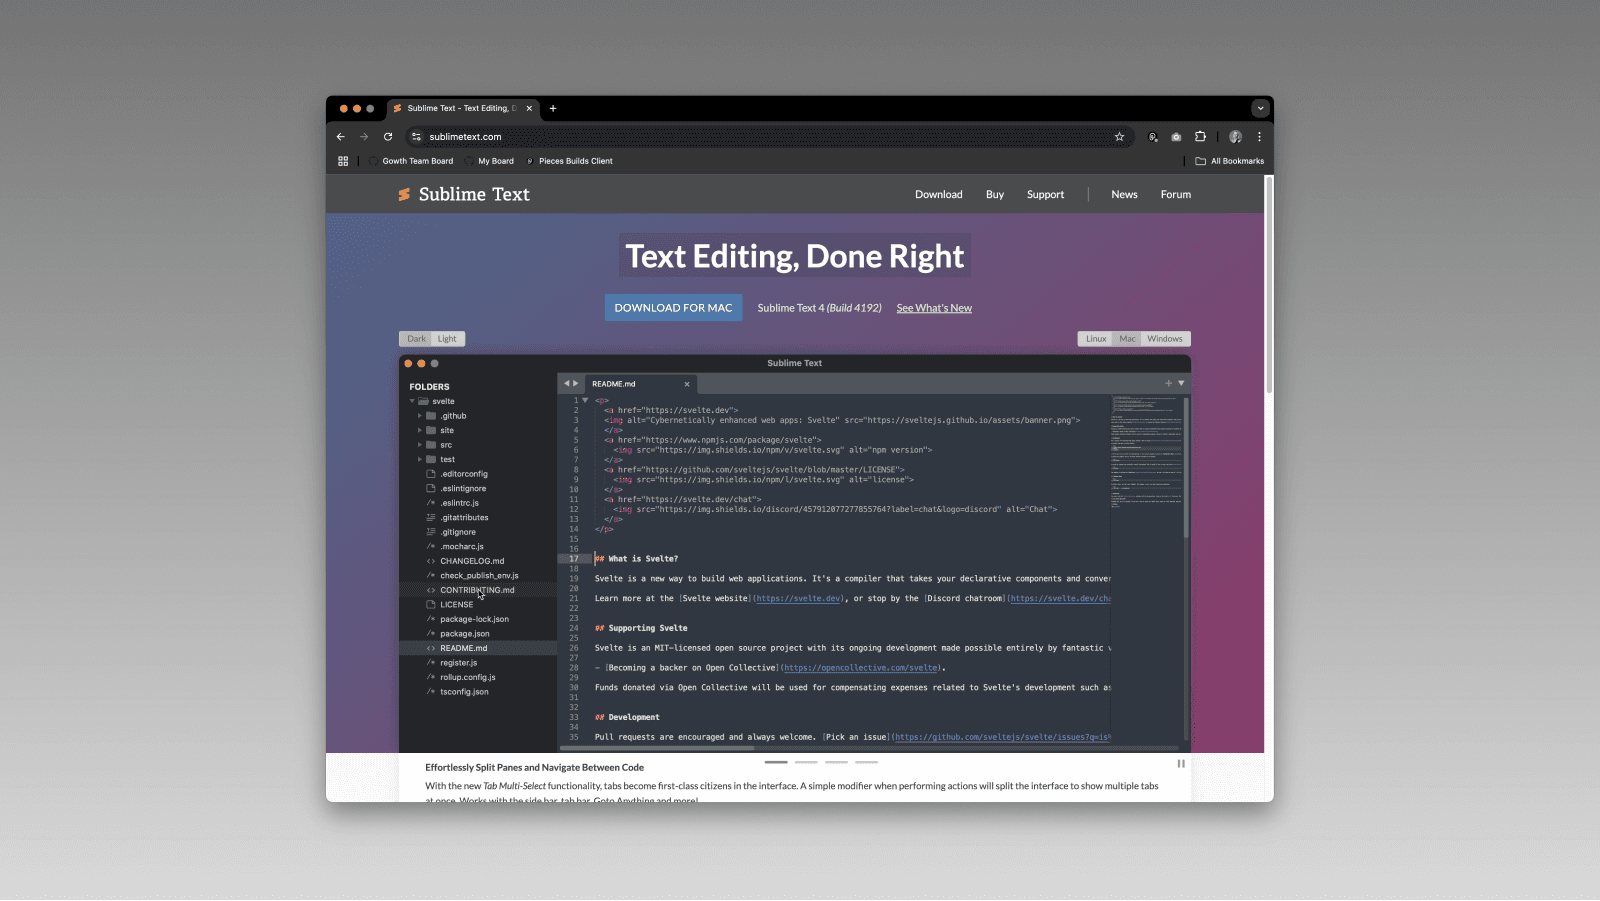
Task: Go back with the browser back arrow
Action: tap(341, 137)
